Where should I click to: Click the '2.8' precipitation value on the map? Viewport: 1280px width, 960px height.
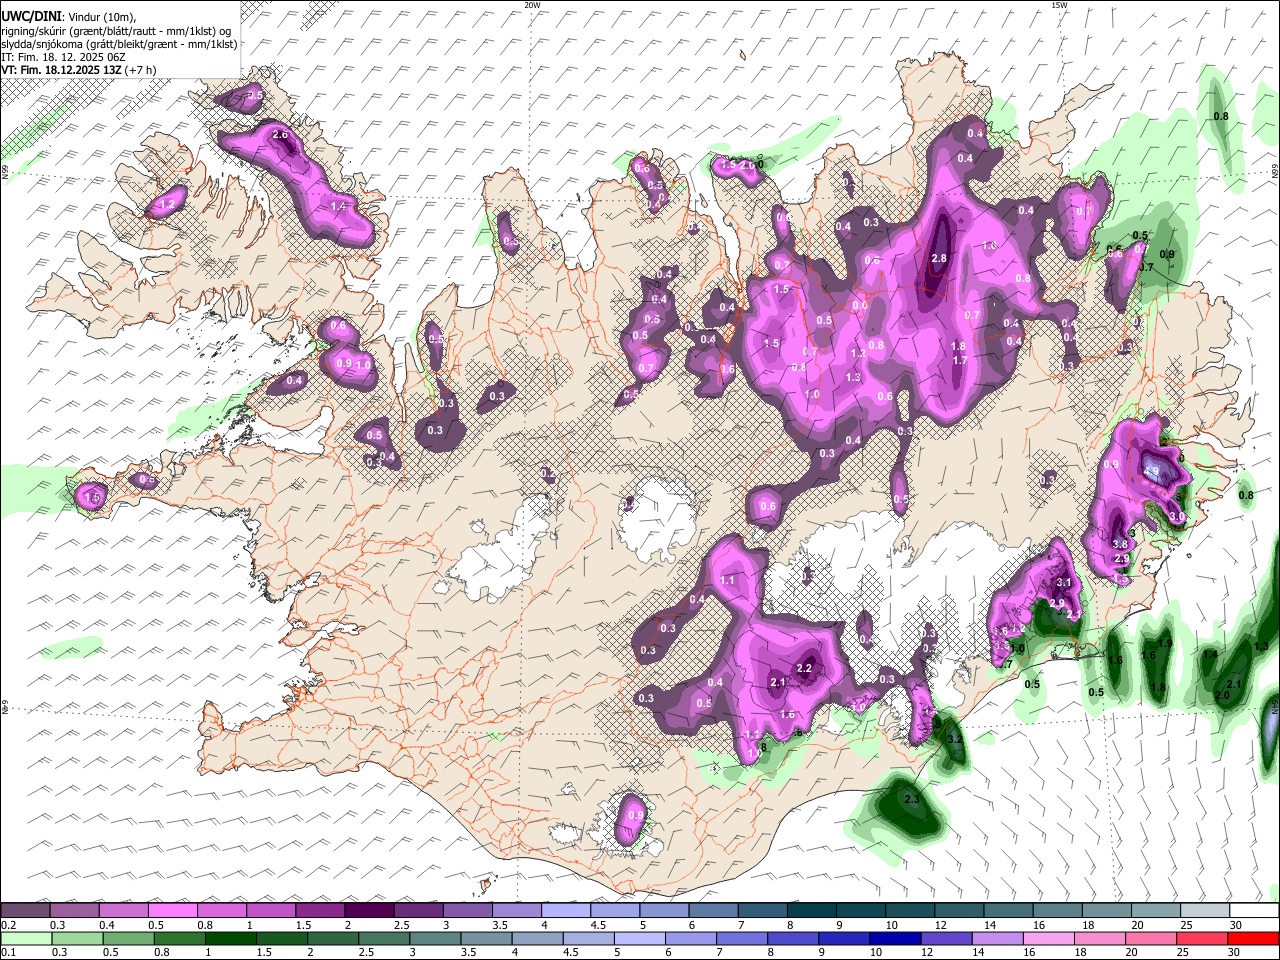coord(939,259)
